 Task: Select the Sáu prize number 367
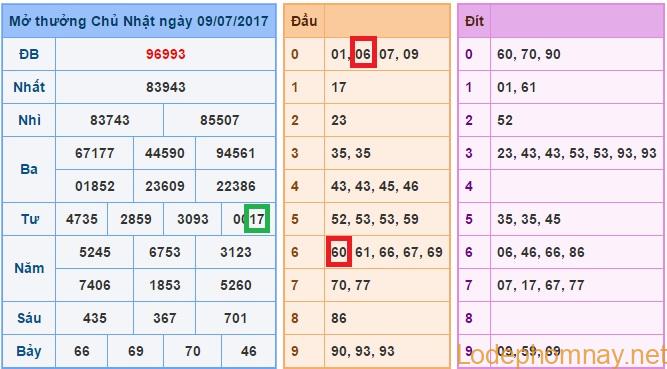click(x=165, y=318)
